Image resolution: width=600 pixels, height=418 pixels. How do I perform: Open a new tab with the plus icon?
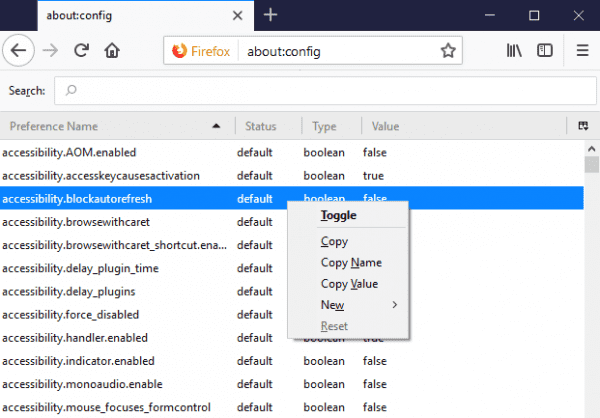pyautogui.click(x=270, y=15)
